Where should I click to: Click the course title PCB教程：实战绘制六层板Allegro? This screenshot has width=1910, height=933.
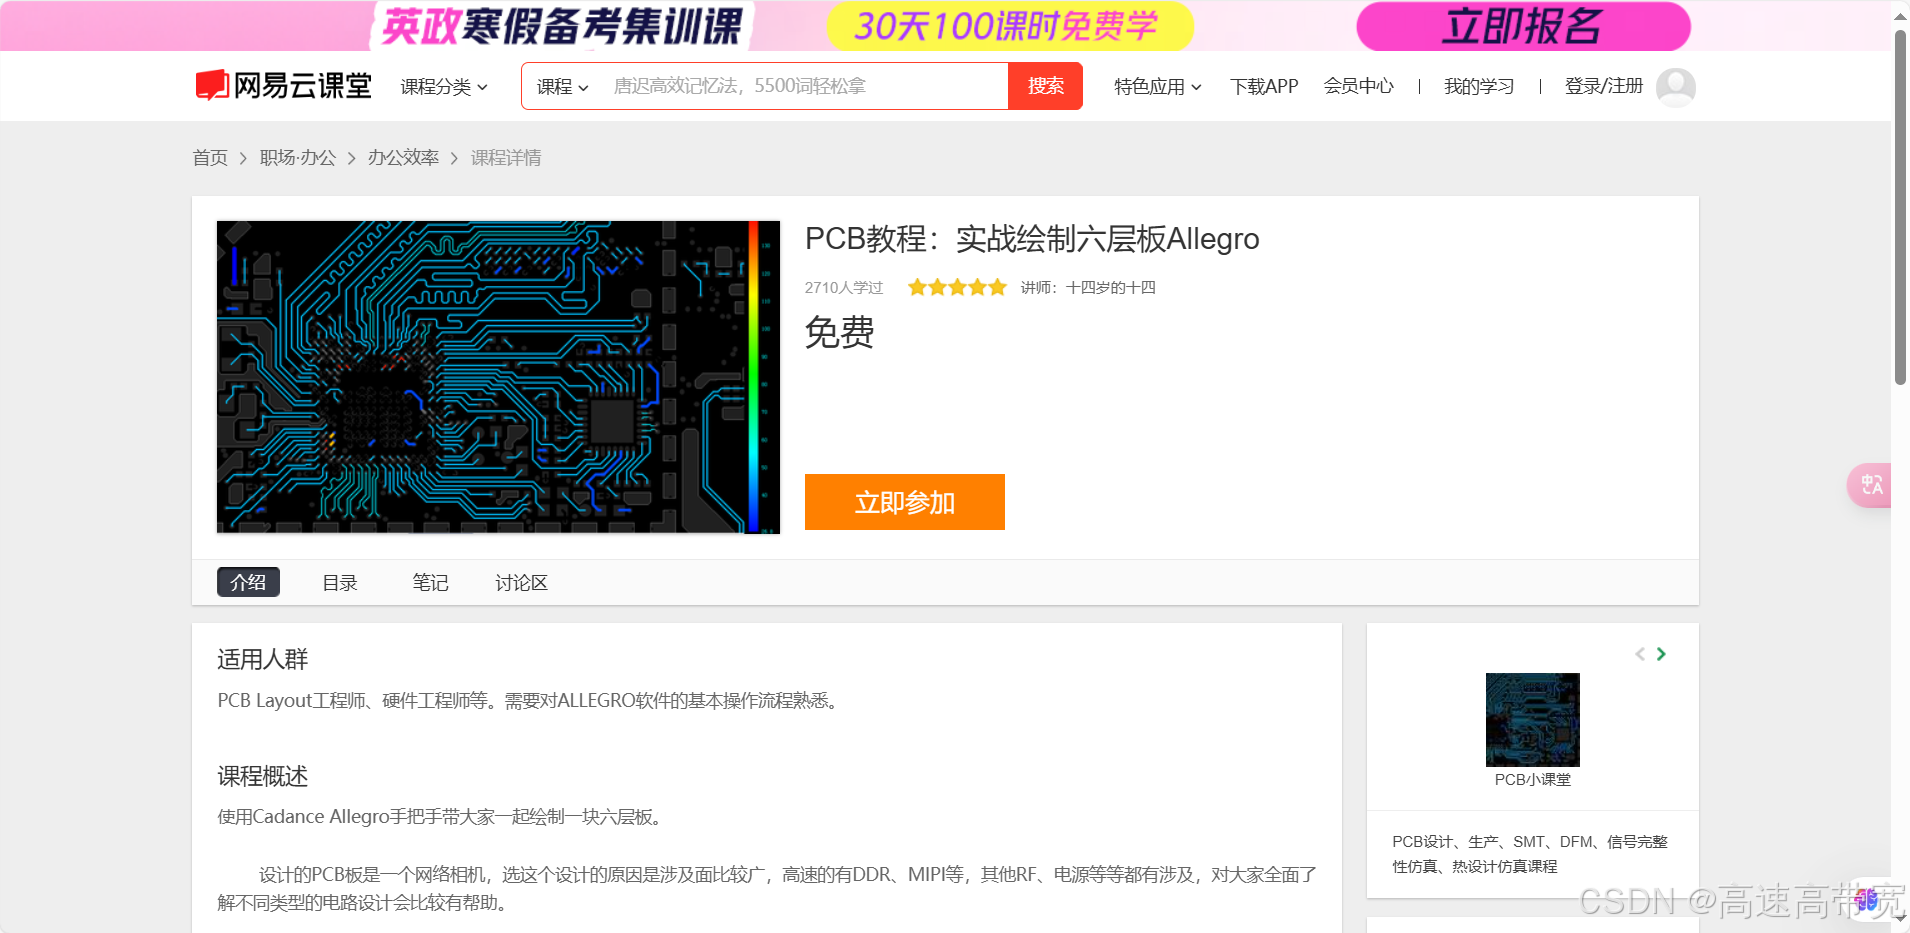click(x=1032, y=240)
